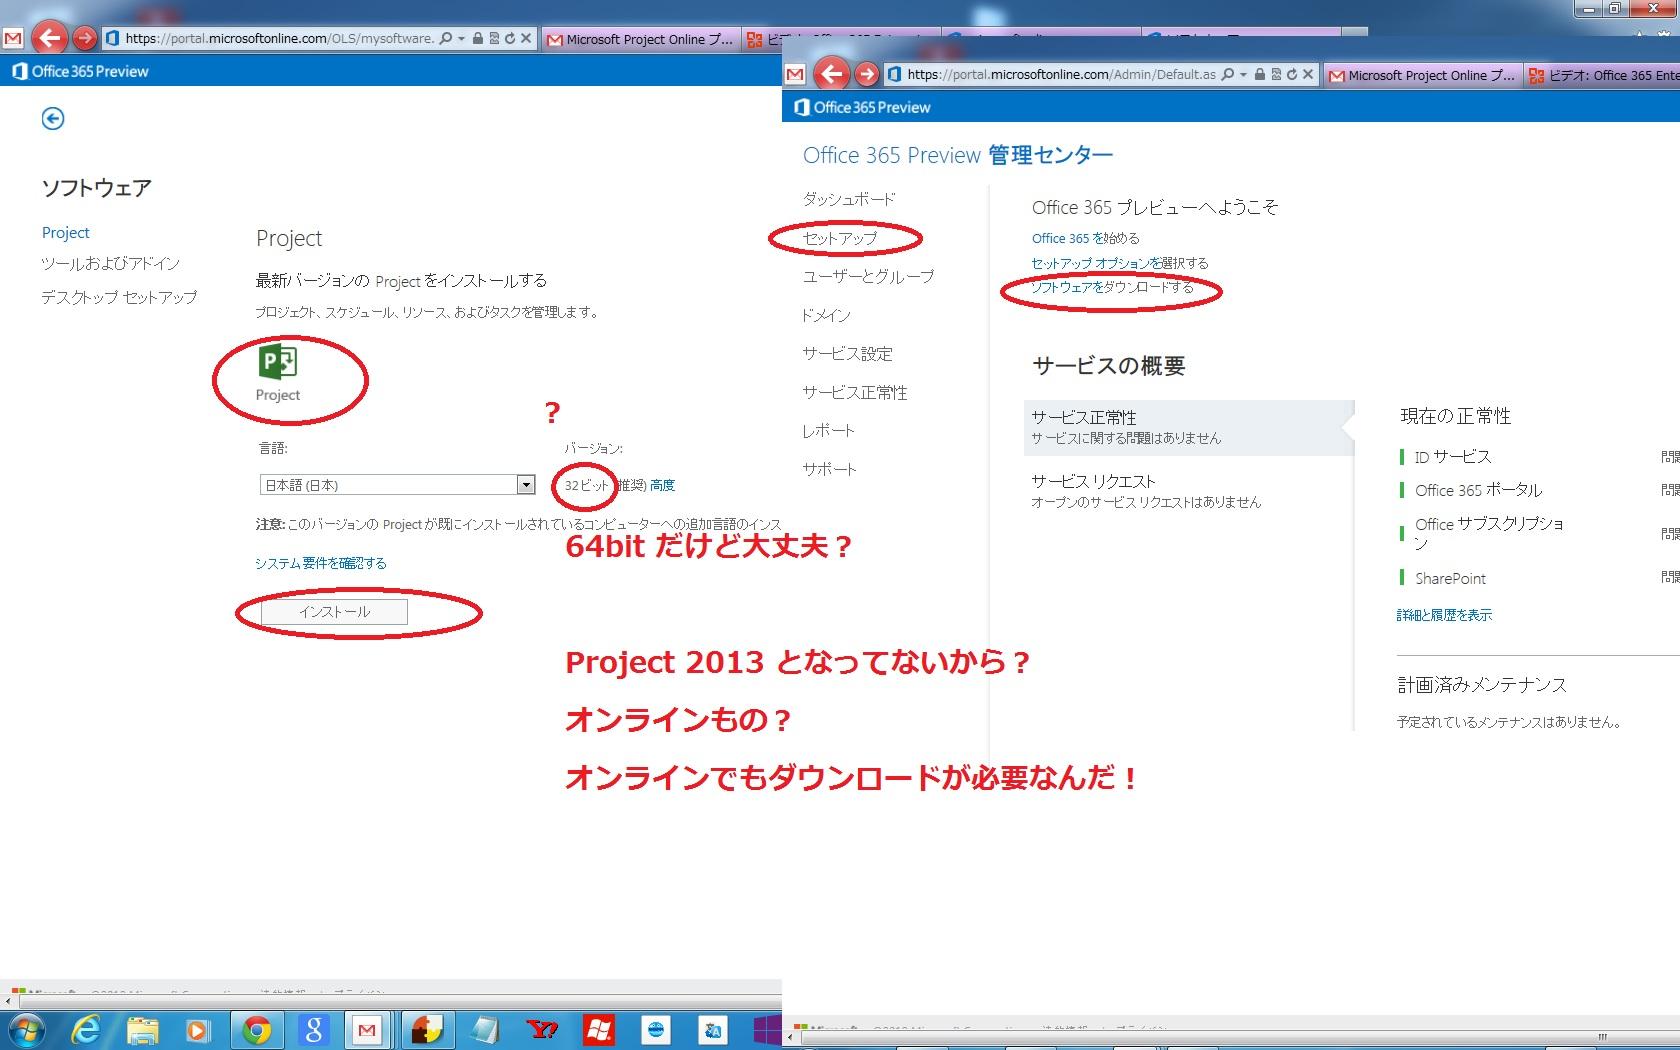Click Office 365 ポータル in health list

tap(1478, 490)
